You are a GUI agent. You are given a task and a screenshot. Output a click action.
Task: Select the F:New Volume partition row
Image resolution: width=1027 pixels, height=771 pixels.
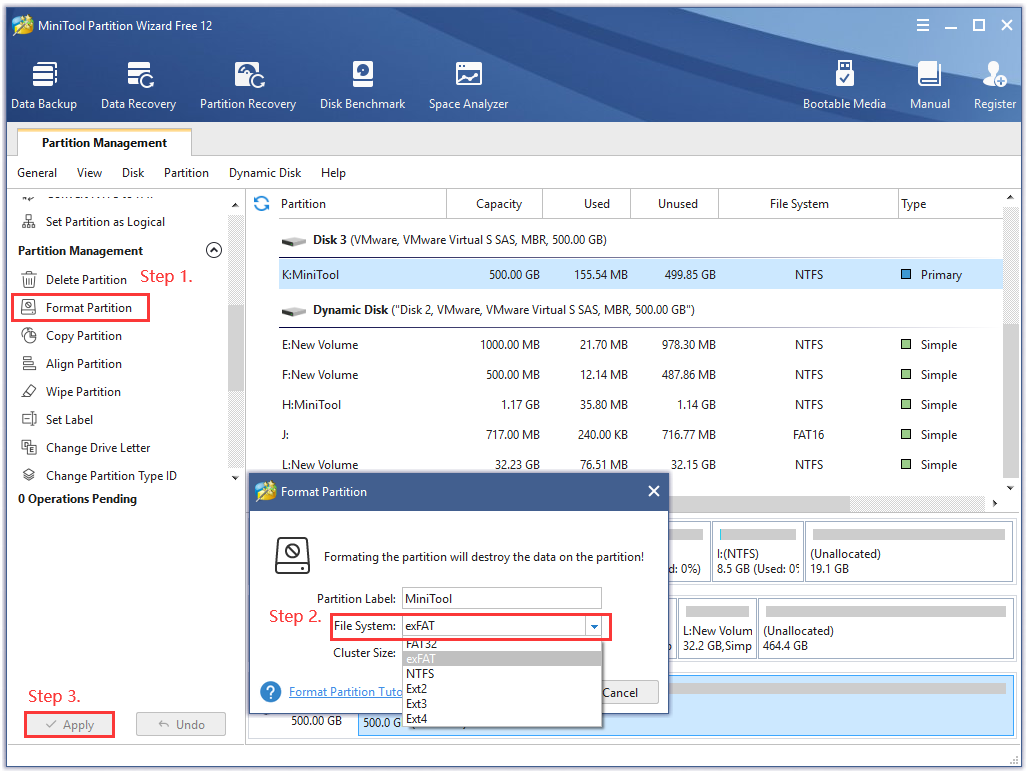(641, 375)
